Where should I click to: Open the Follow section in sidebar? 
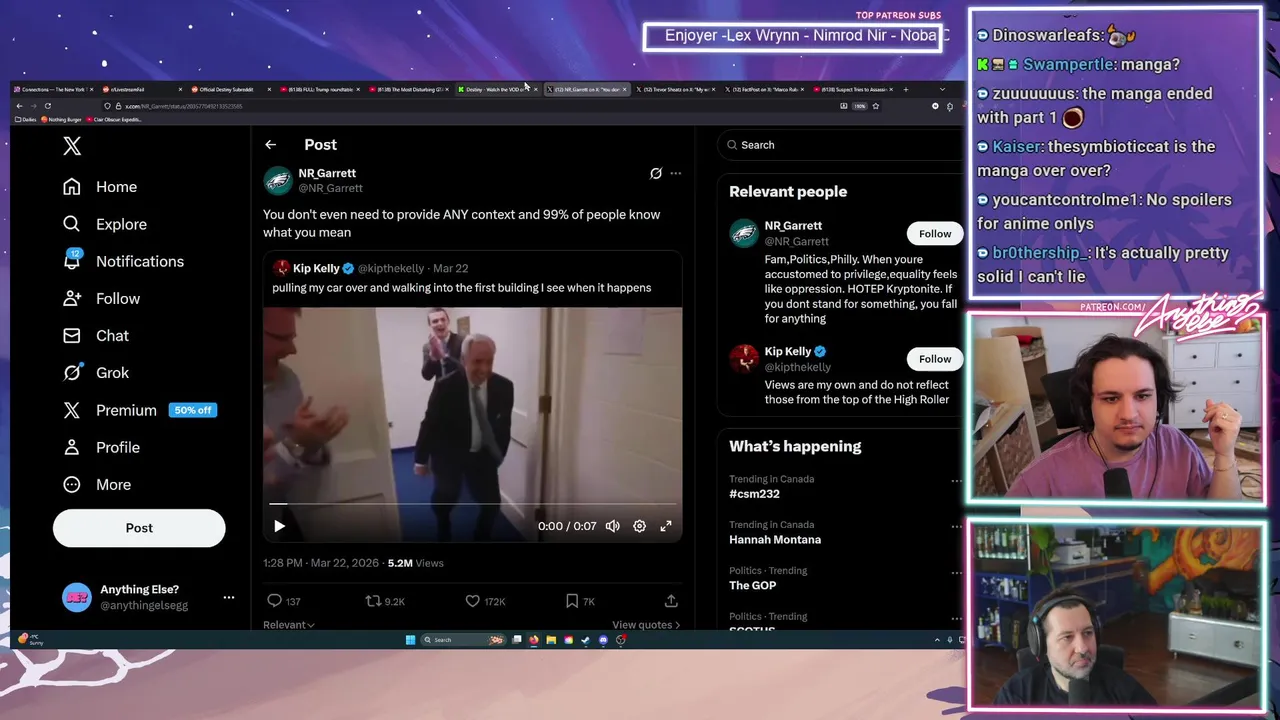101,298
